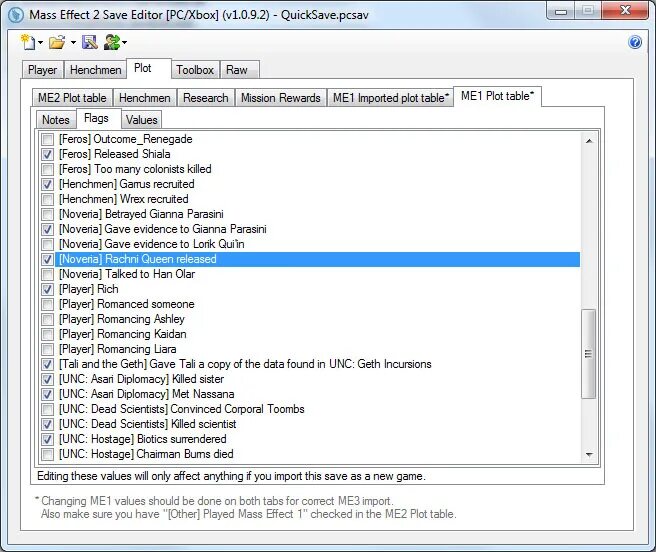Uncheck Dead Scientists Killed scientist checkbox

tap(48, 424)
